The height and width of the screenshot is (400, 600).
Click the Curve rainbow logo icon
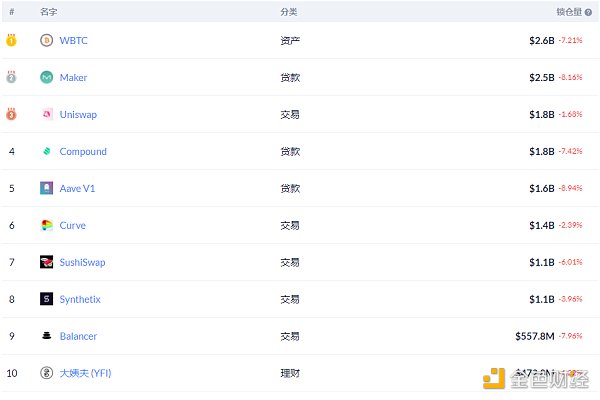(x=46, y=225)
